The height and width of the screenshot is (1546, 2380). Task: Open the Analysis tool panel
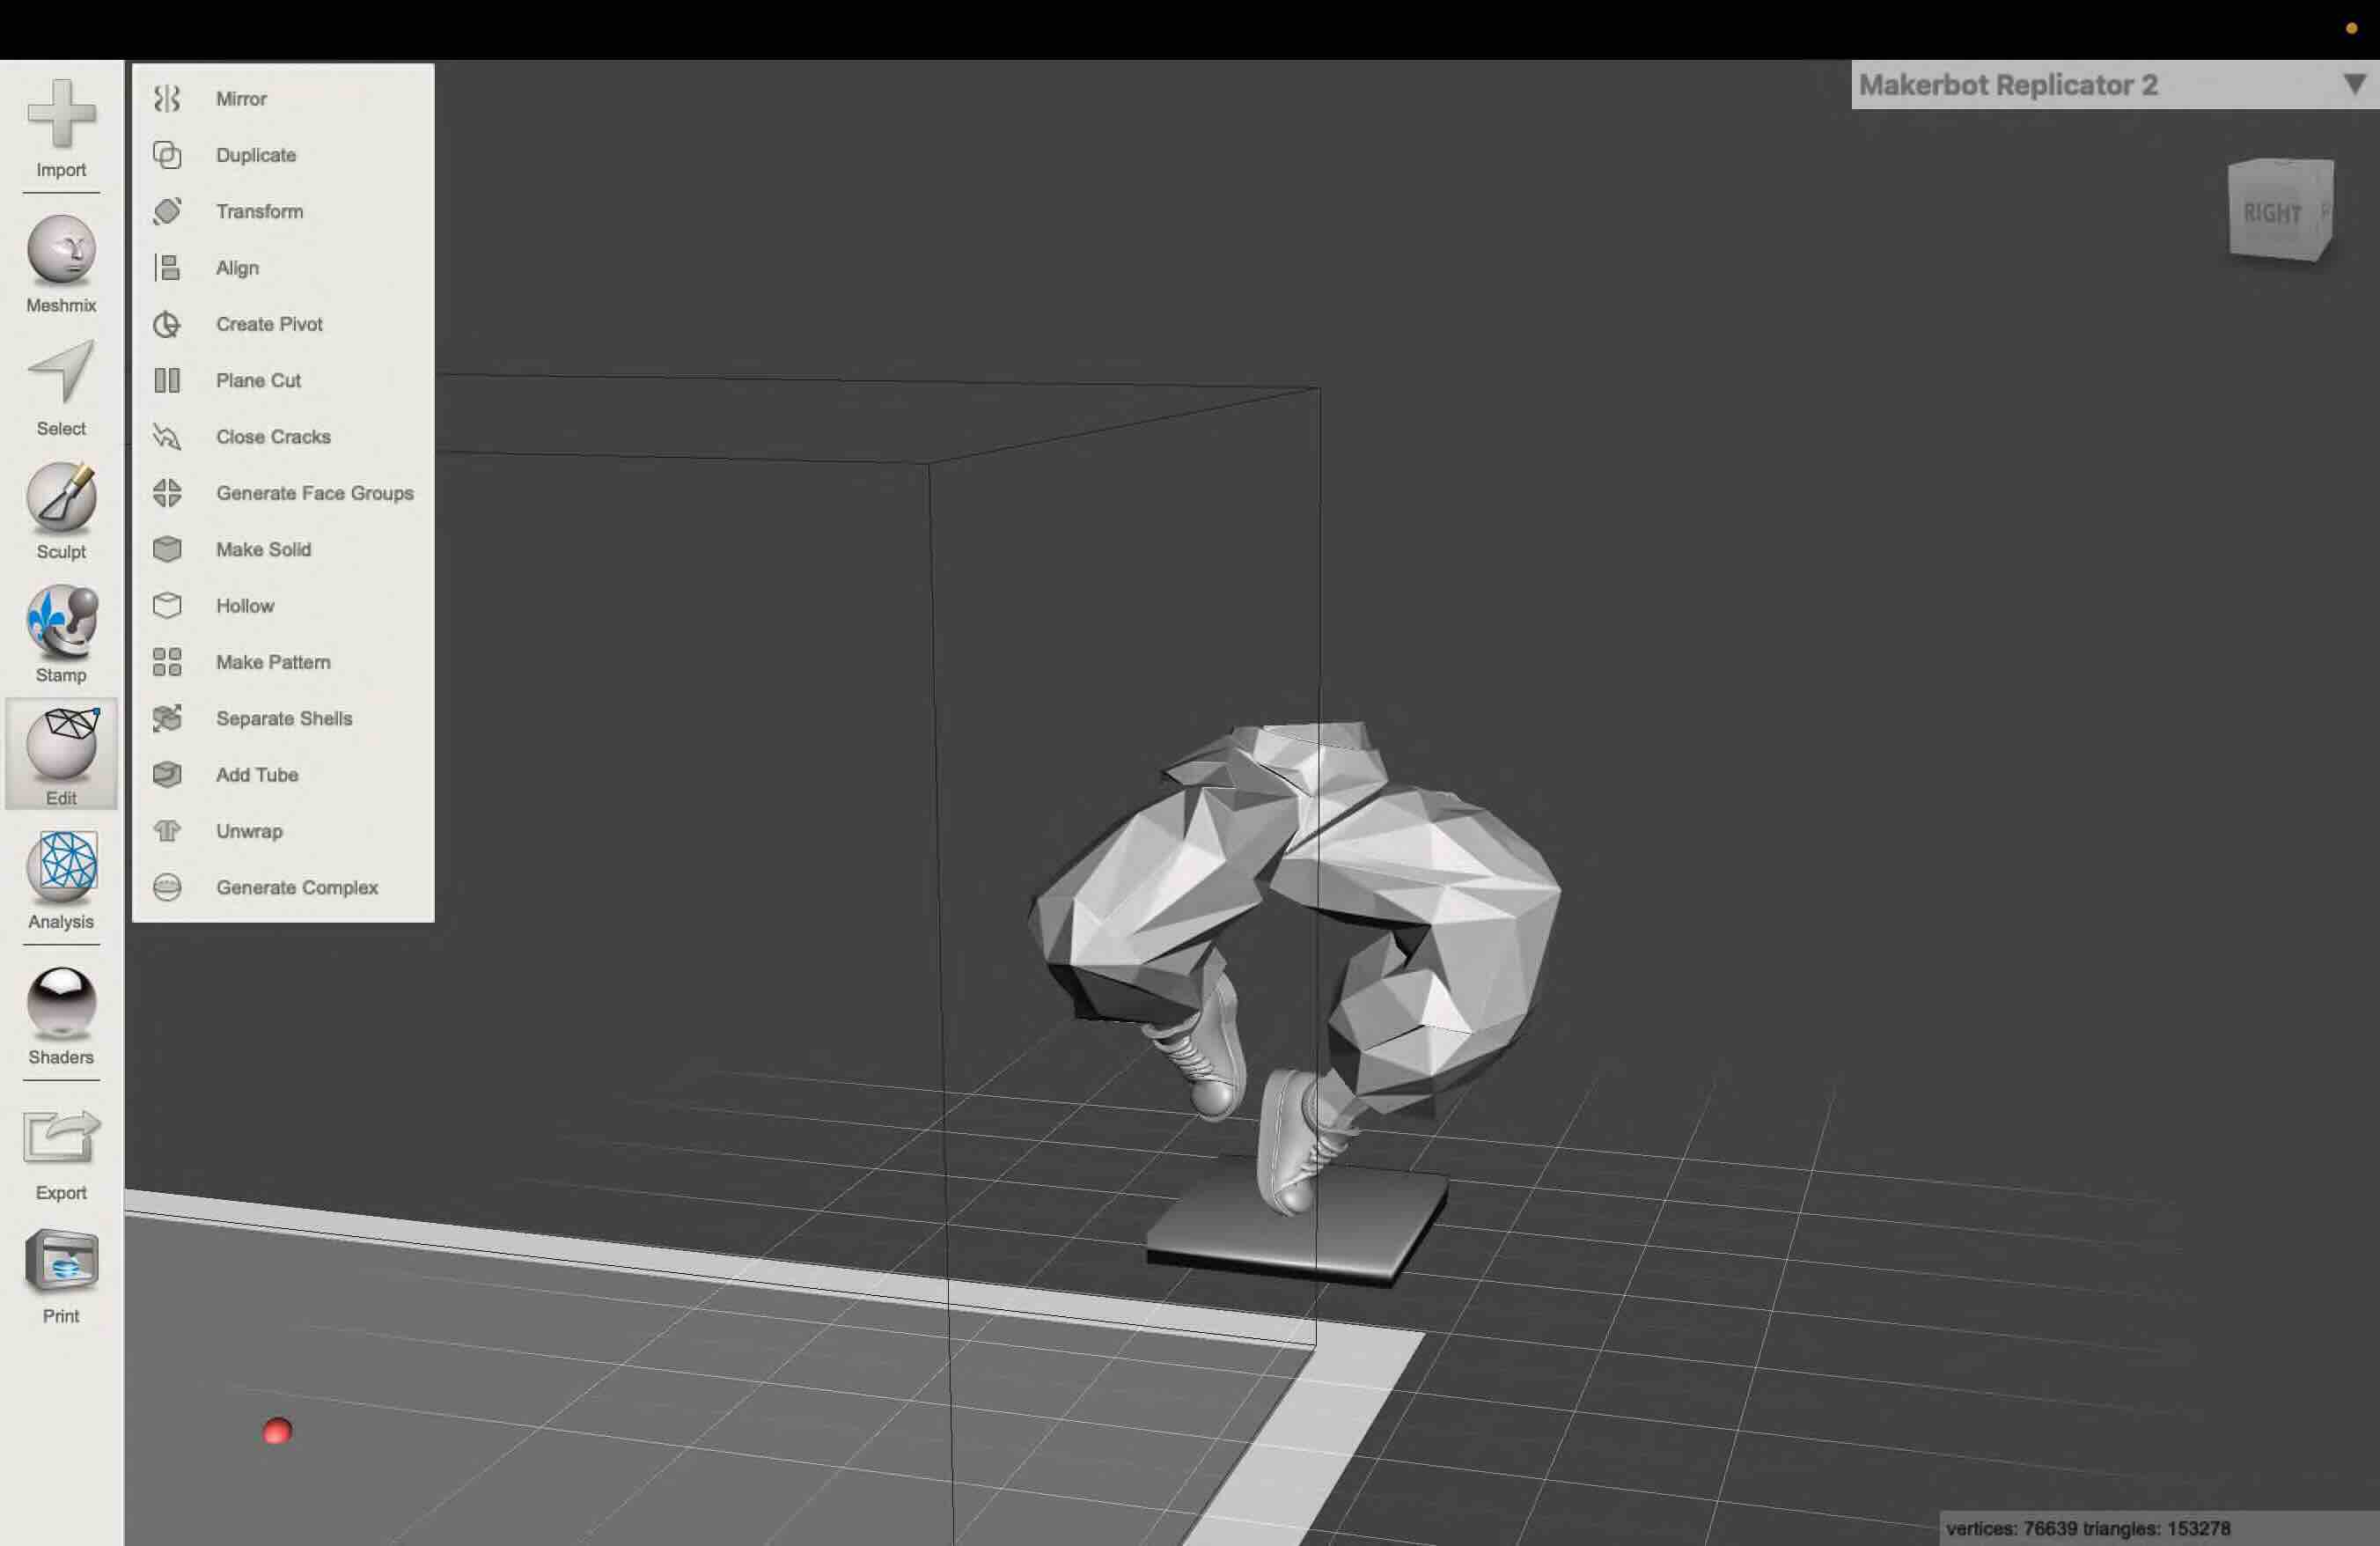(61, 866)
